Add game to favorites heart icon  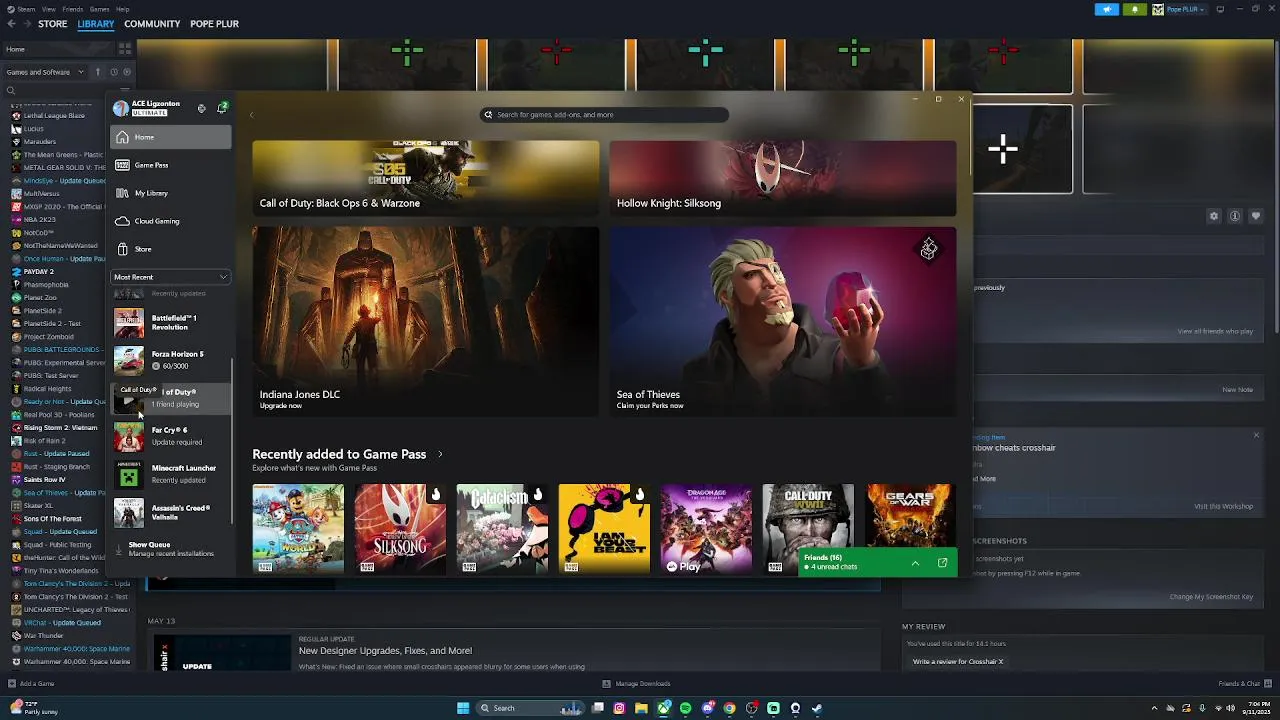1256,216
